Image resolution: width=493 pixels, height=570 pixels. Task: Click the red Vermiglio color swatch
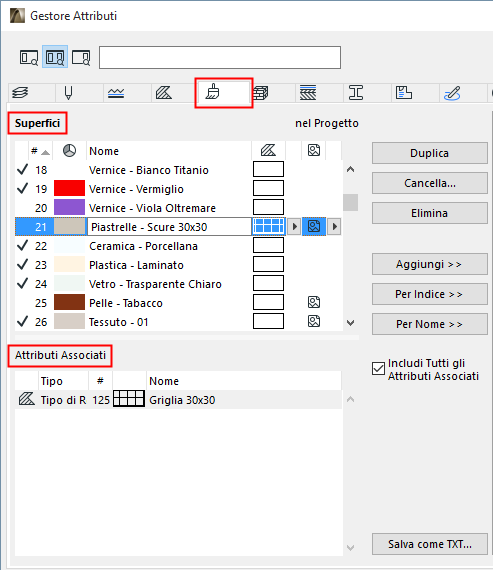(x=69, y=188)
